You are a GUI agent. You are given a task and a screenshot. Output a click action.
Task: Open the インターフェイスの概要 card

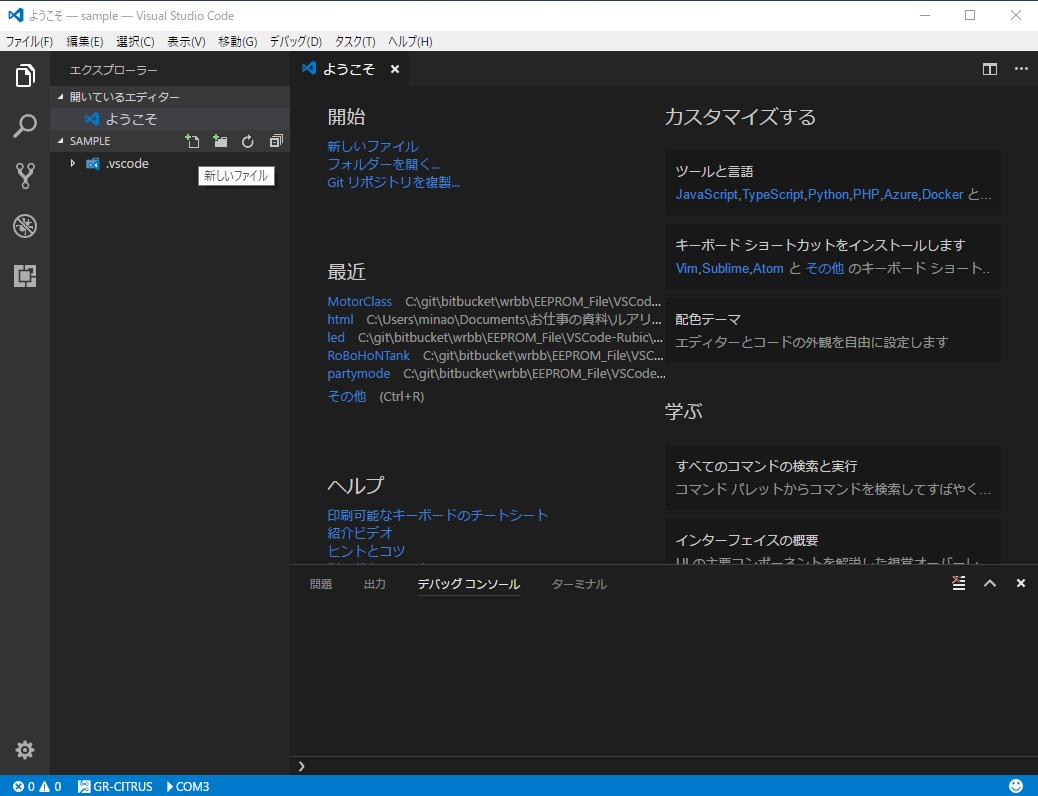pos(833,542)
